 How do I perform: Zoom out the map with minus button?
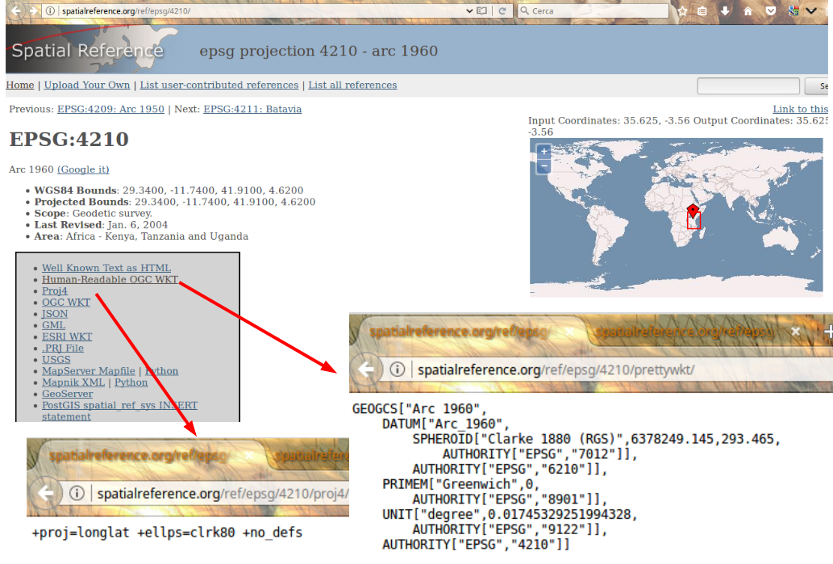(544, 167)
